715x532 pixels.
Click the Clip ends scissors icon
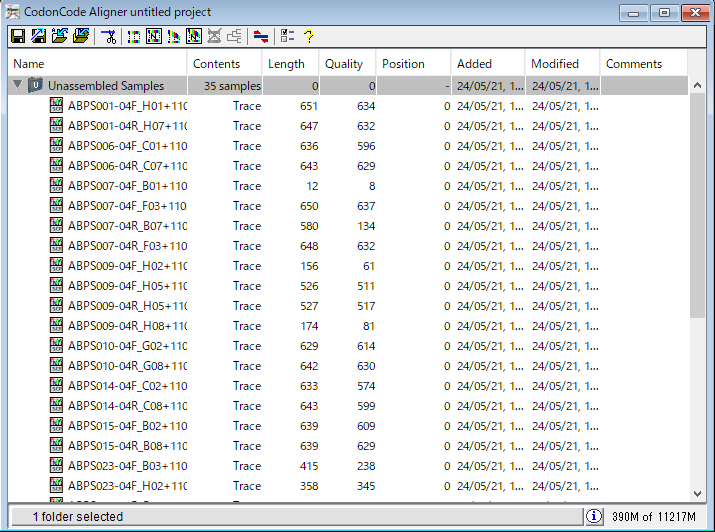[109, 37]
